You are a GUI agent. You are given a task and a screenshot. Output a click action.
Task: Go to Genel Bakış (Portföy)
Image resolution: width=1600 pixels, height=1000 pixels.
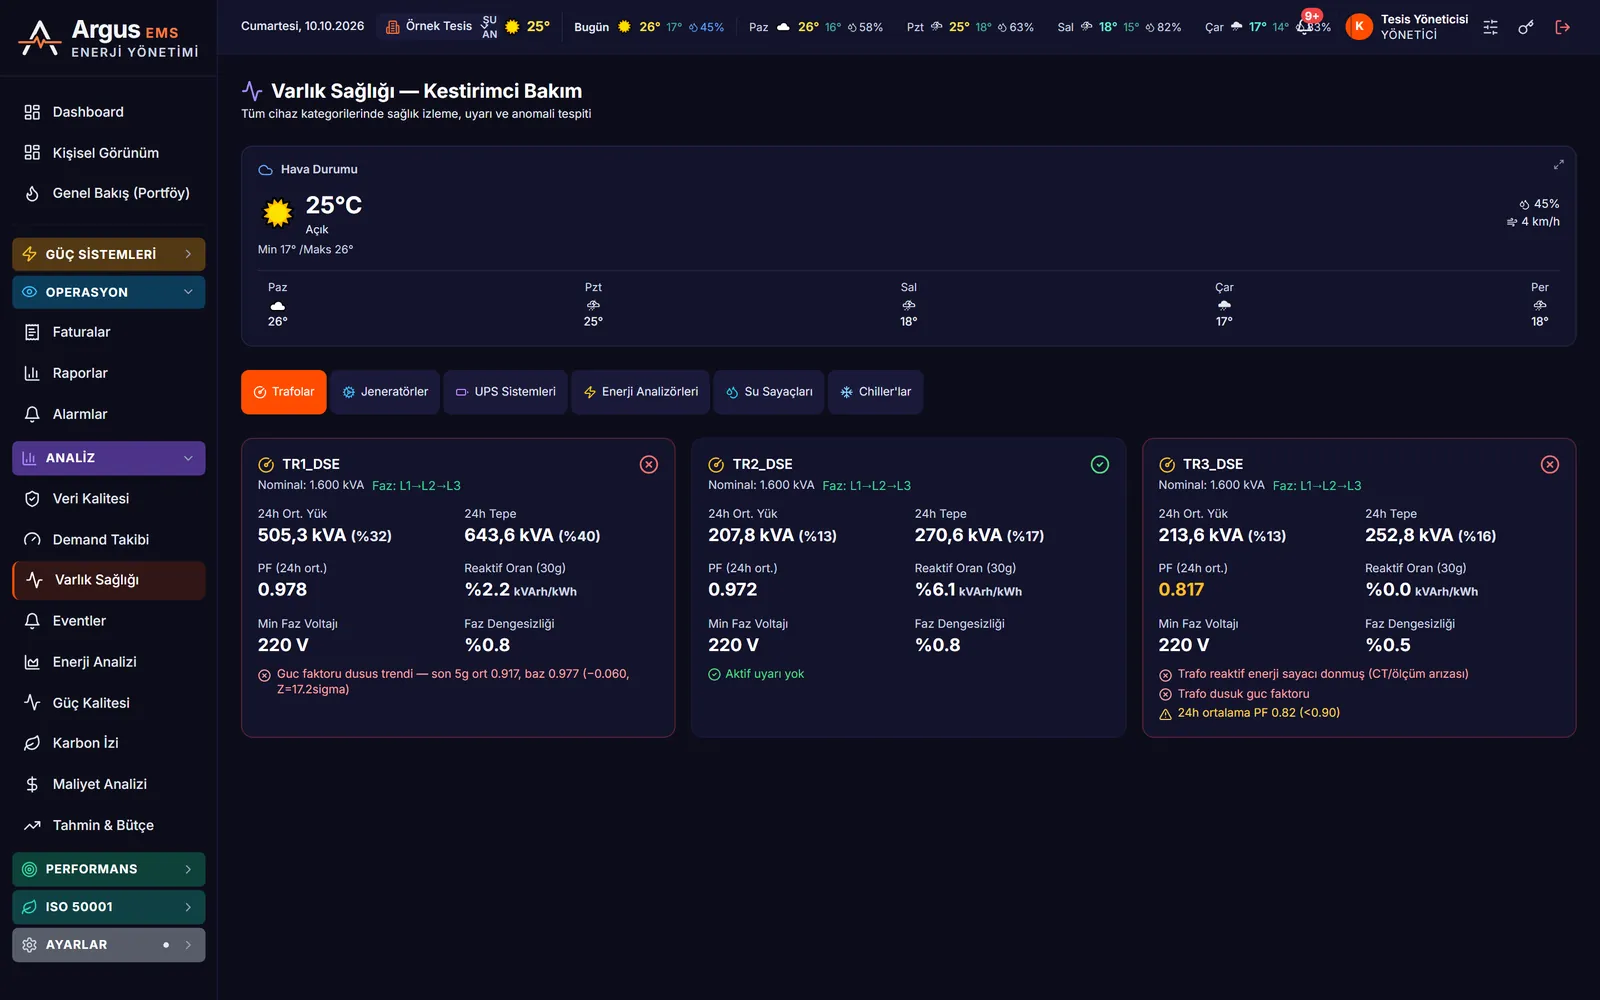click(x=109, y=193)
